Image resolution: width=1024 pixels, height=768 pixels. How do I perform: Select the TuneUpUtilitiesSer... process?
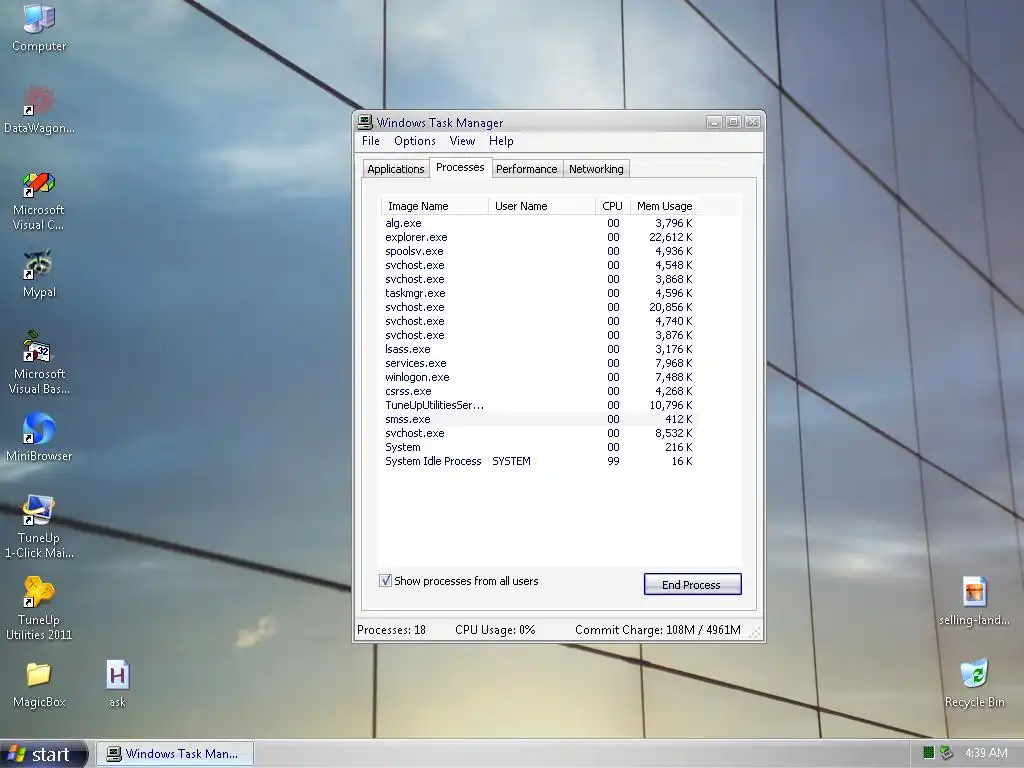click(539, 405)
